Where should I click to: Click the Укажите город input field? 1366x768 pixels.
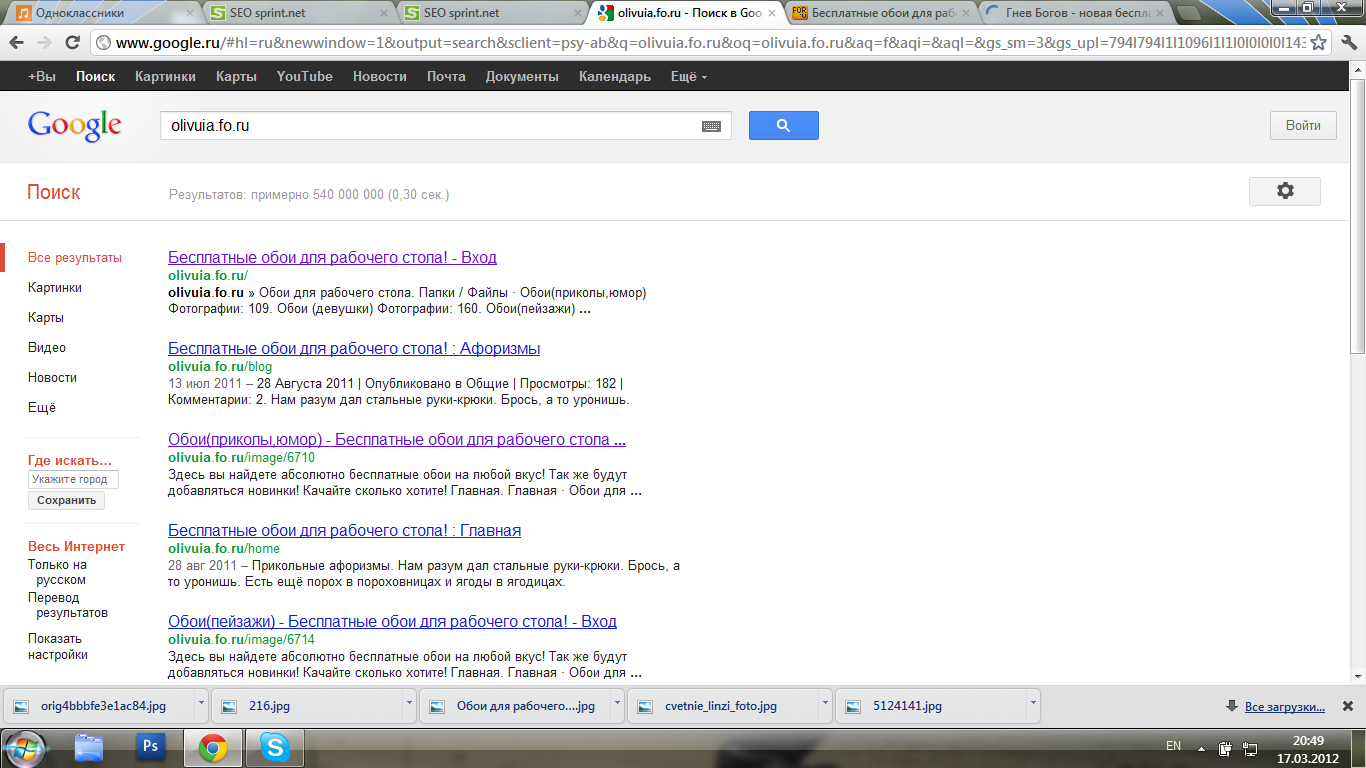tap(73, 479)
